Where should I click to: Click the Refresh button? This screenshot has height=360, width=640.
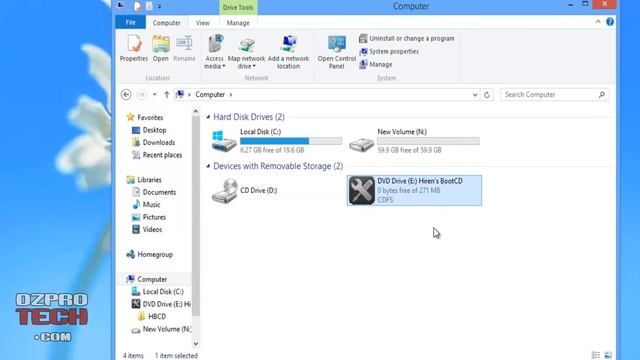point(487,95)
